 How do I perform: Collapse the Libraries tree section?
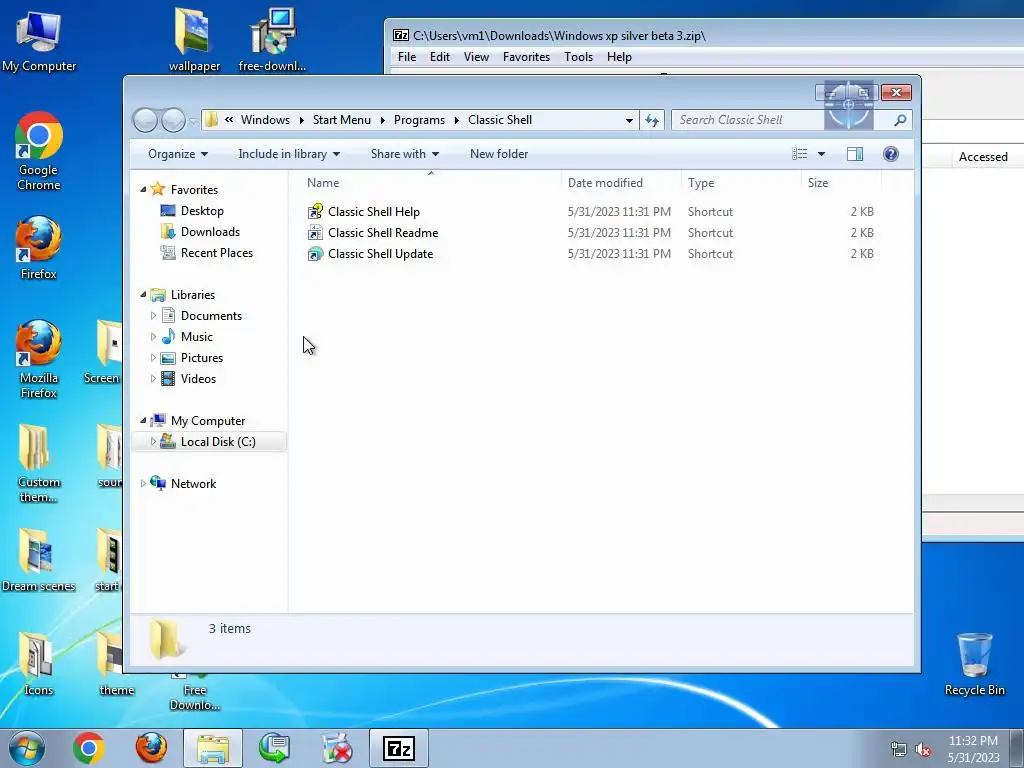[143, 295]
